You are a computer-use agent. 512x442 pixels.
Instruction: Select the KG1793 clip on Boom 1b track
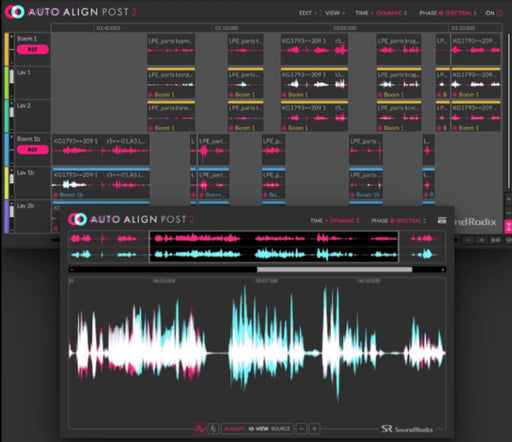[x=101, y=149]
